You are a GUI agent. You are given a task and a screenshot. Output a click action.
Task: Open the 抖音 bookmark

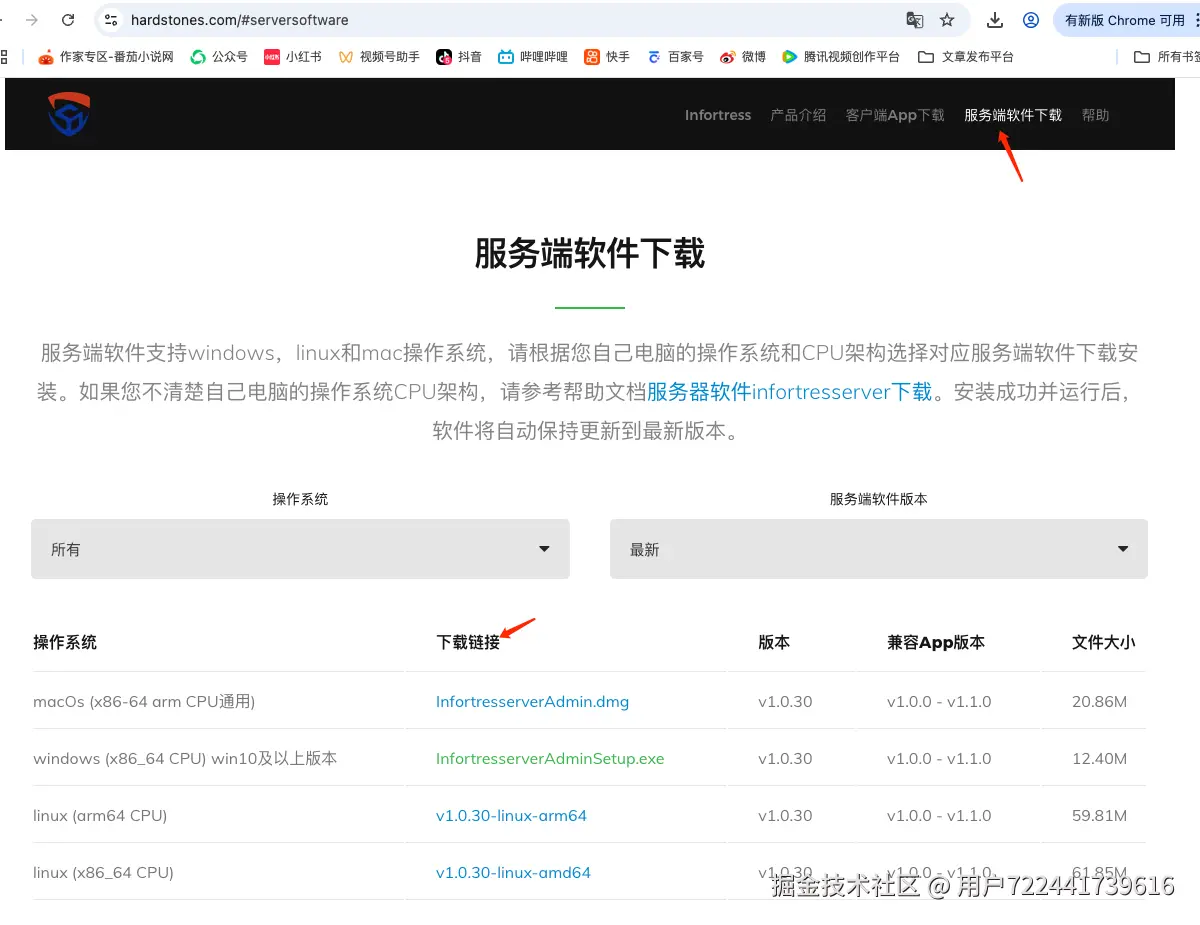pyautogui.click(x=459, y=57)
